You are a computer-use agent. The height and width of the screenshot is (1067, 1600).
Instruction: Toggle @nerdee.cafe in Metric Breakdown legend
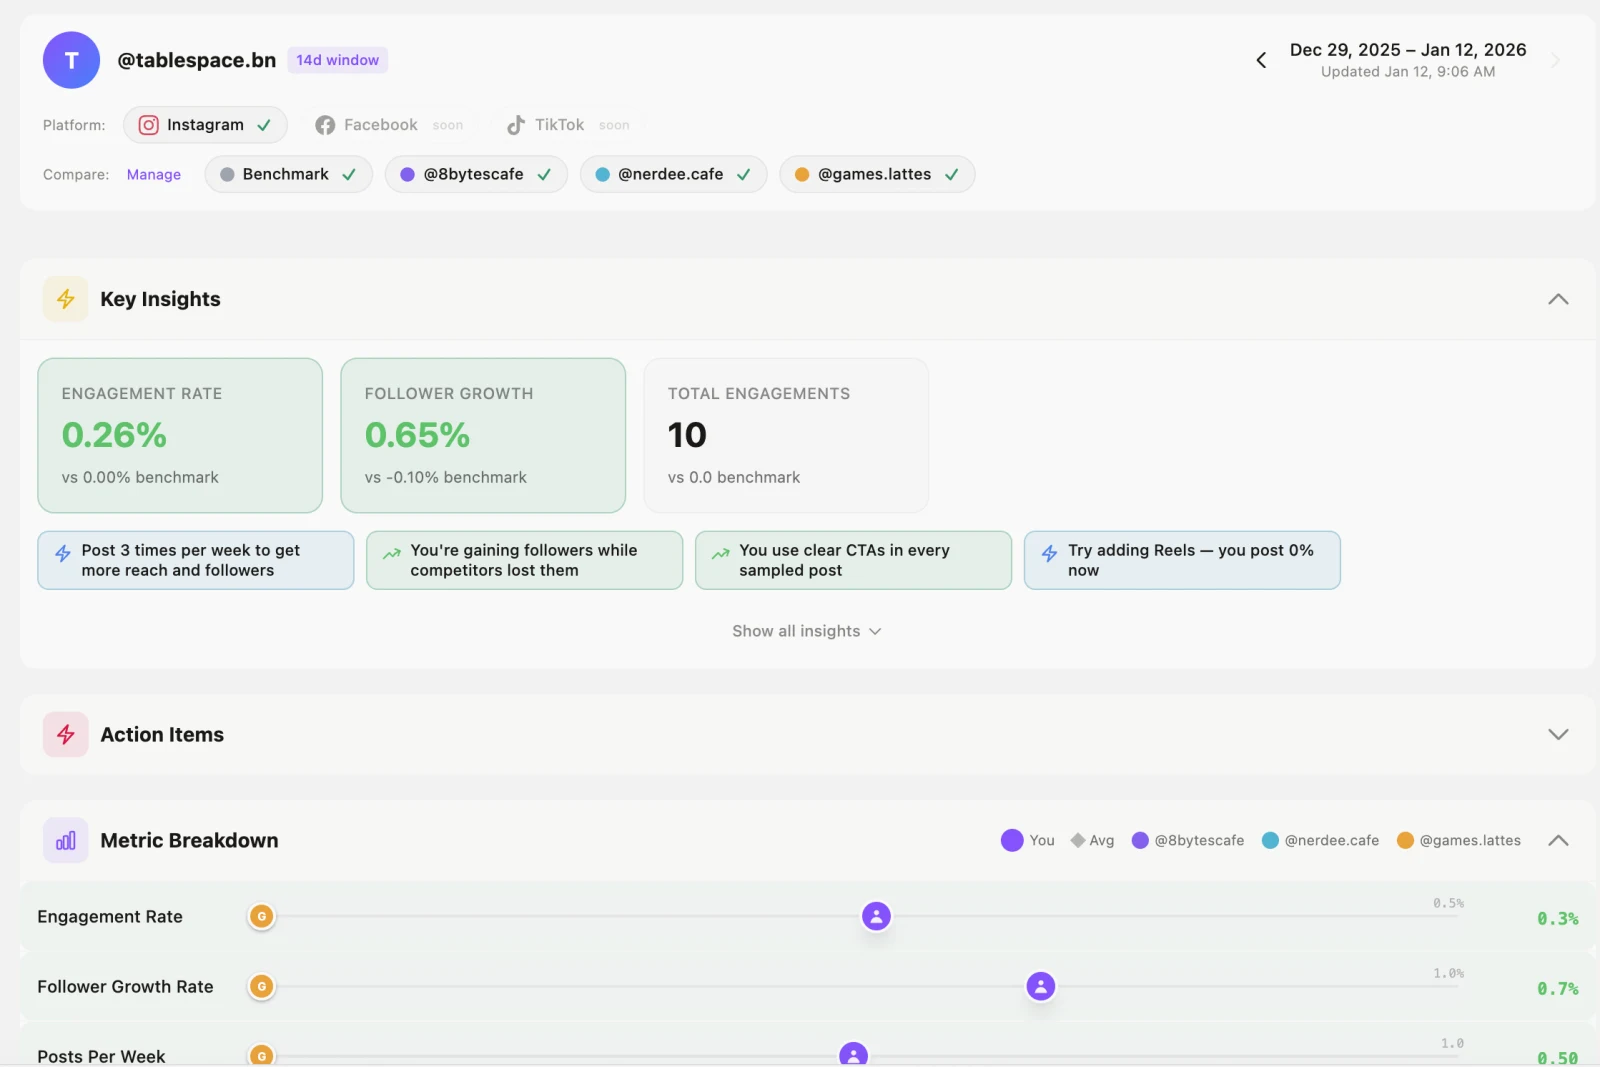click(x=1321, y=840)
